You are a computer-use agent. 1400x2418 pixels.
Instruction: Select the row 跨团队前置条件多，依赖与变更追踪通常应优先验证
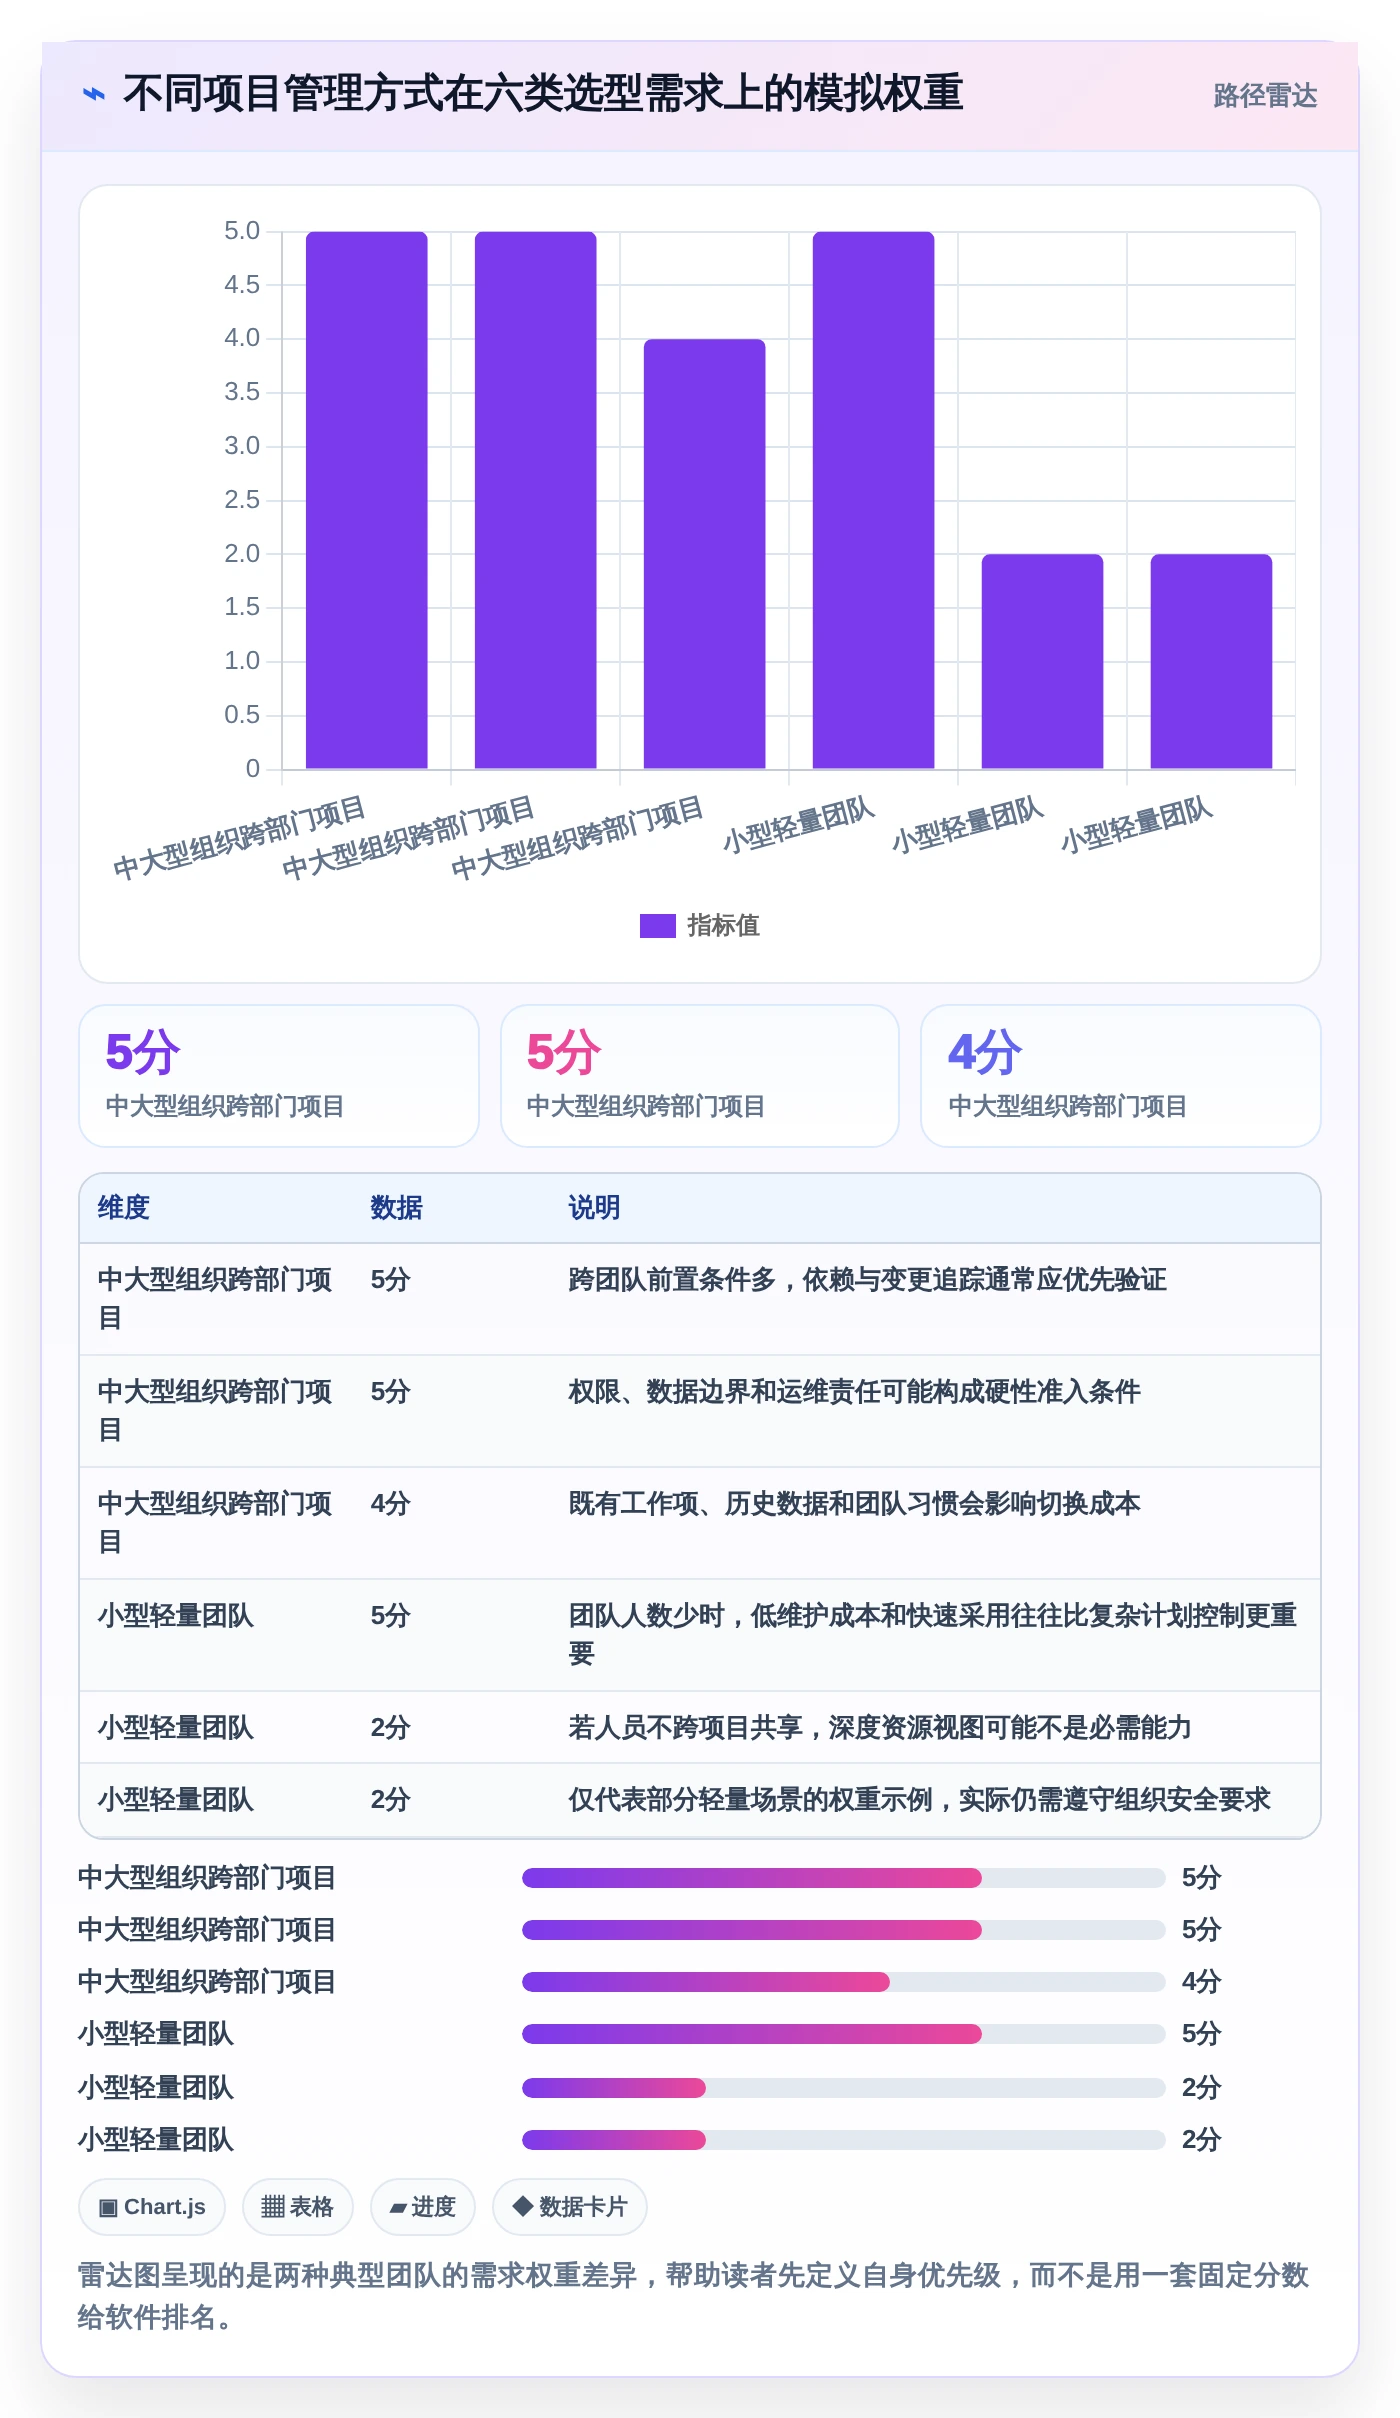[700, 1299]
